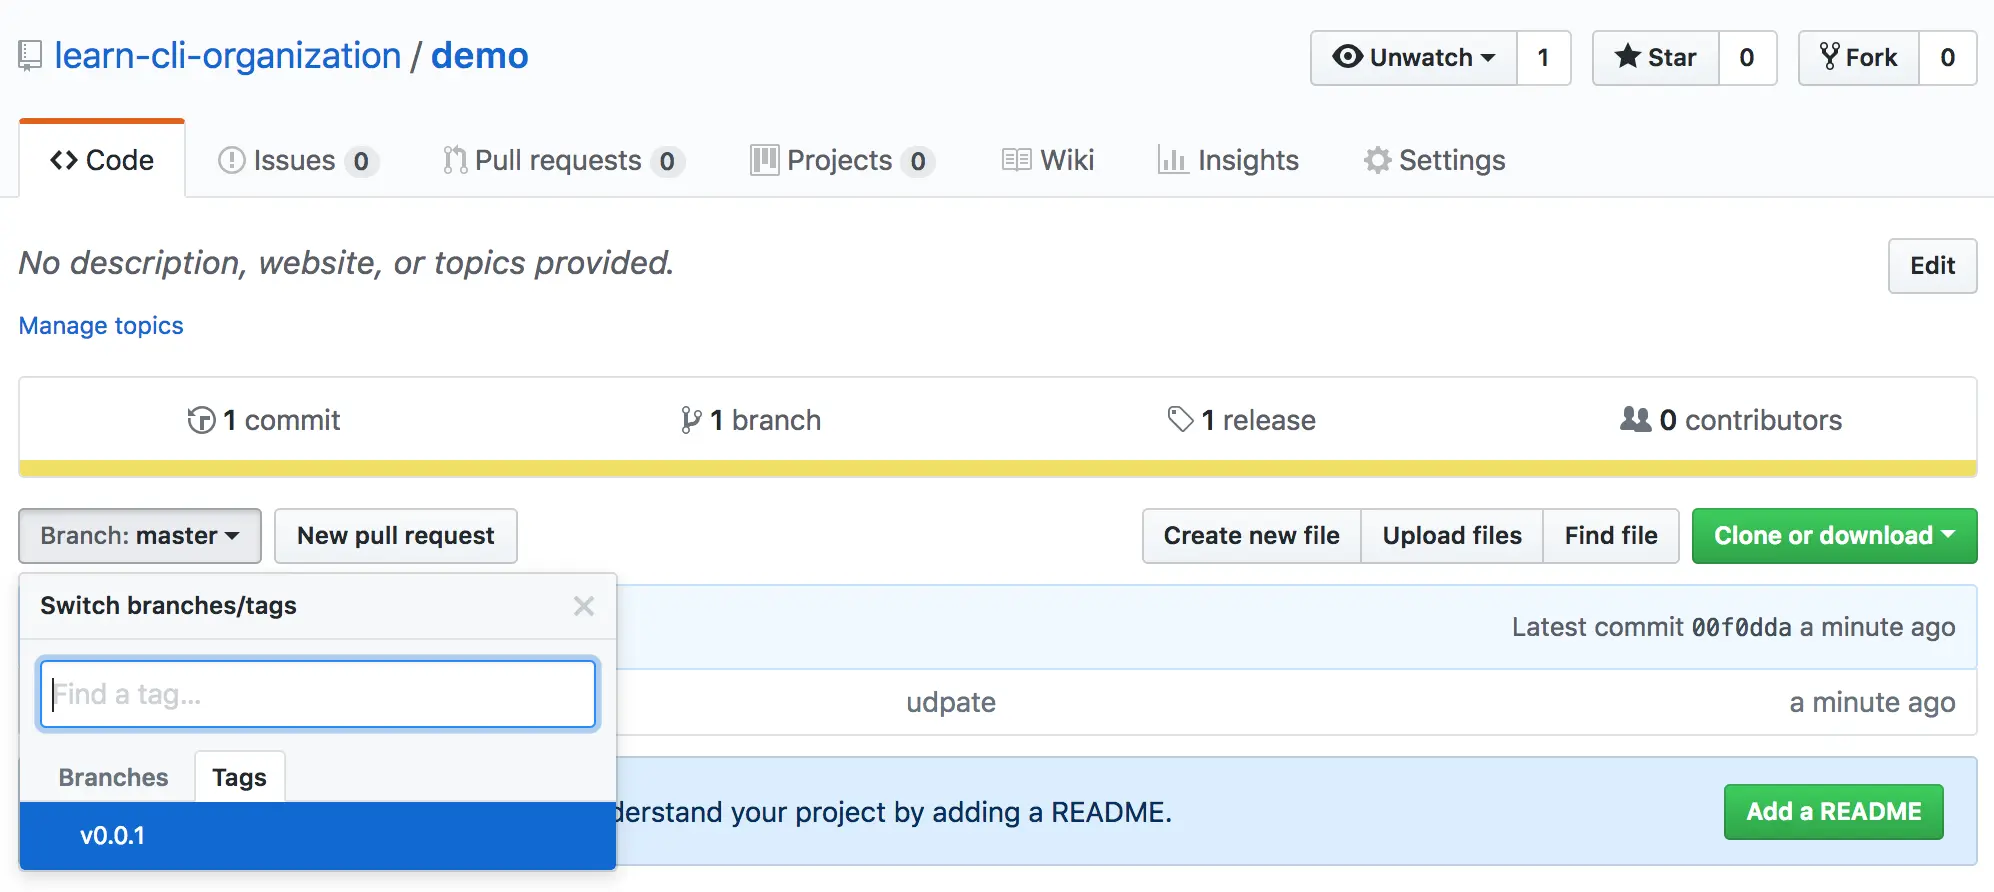The width and height of the screenshot is (1994, 892).
Task: Toggle Unwatch repository notifications dropdown
Action: tap(1414, 58)
